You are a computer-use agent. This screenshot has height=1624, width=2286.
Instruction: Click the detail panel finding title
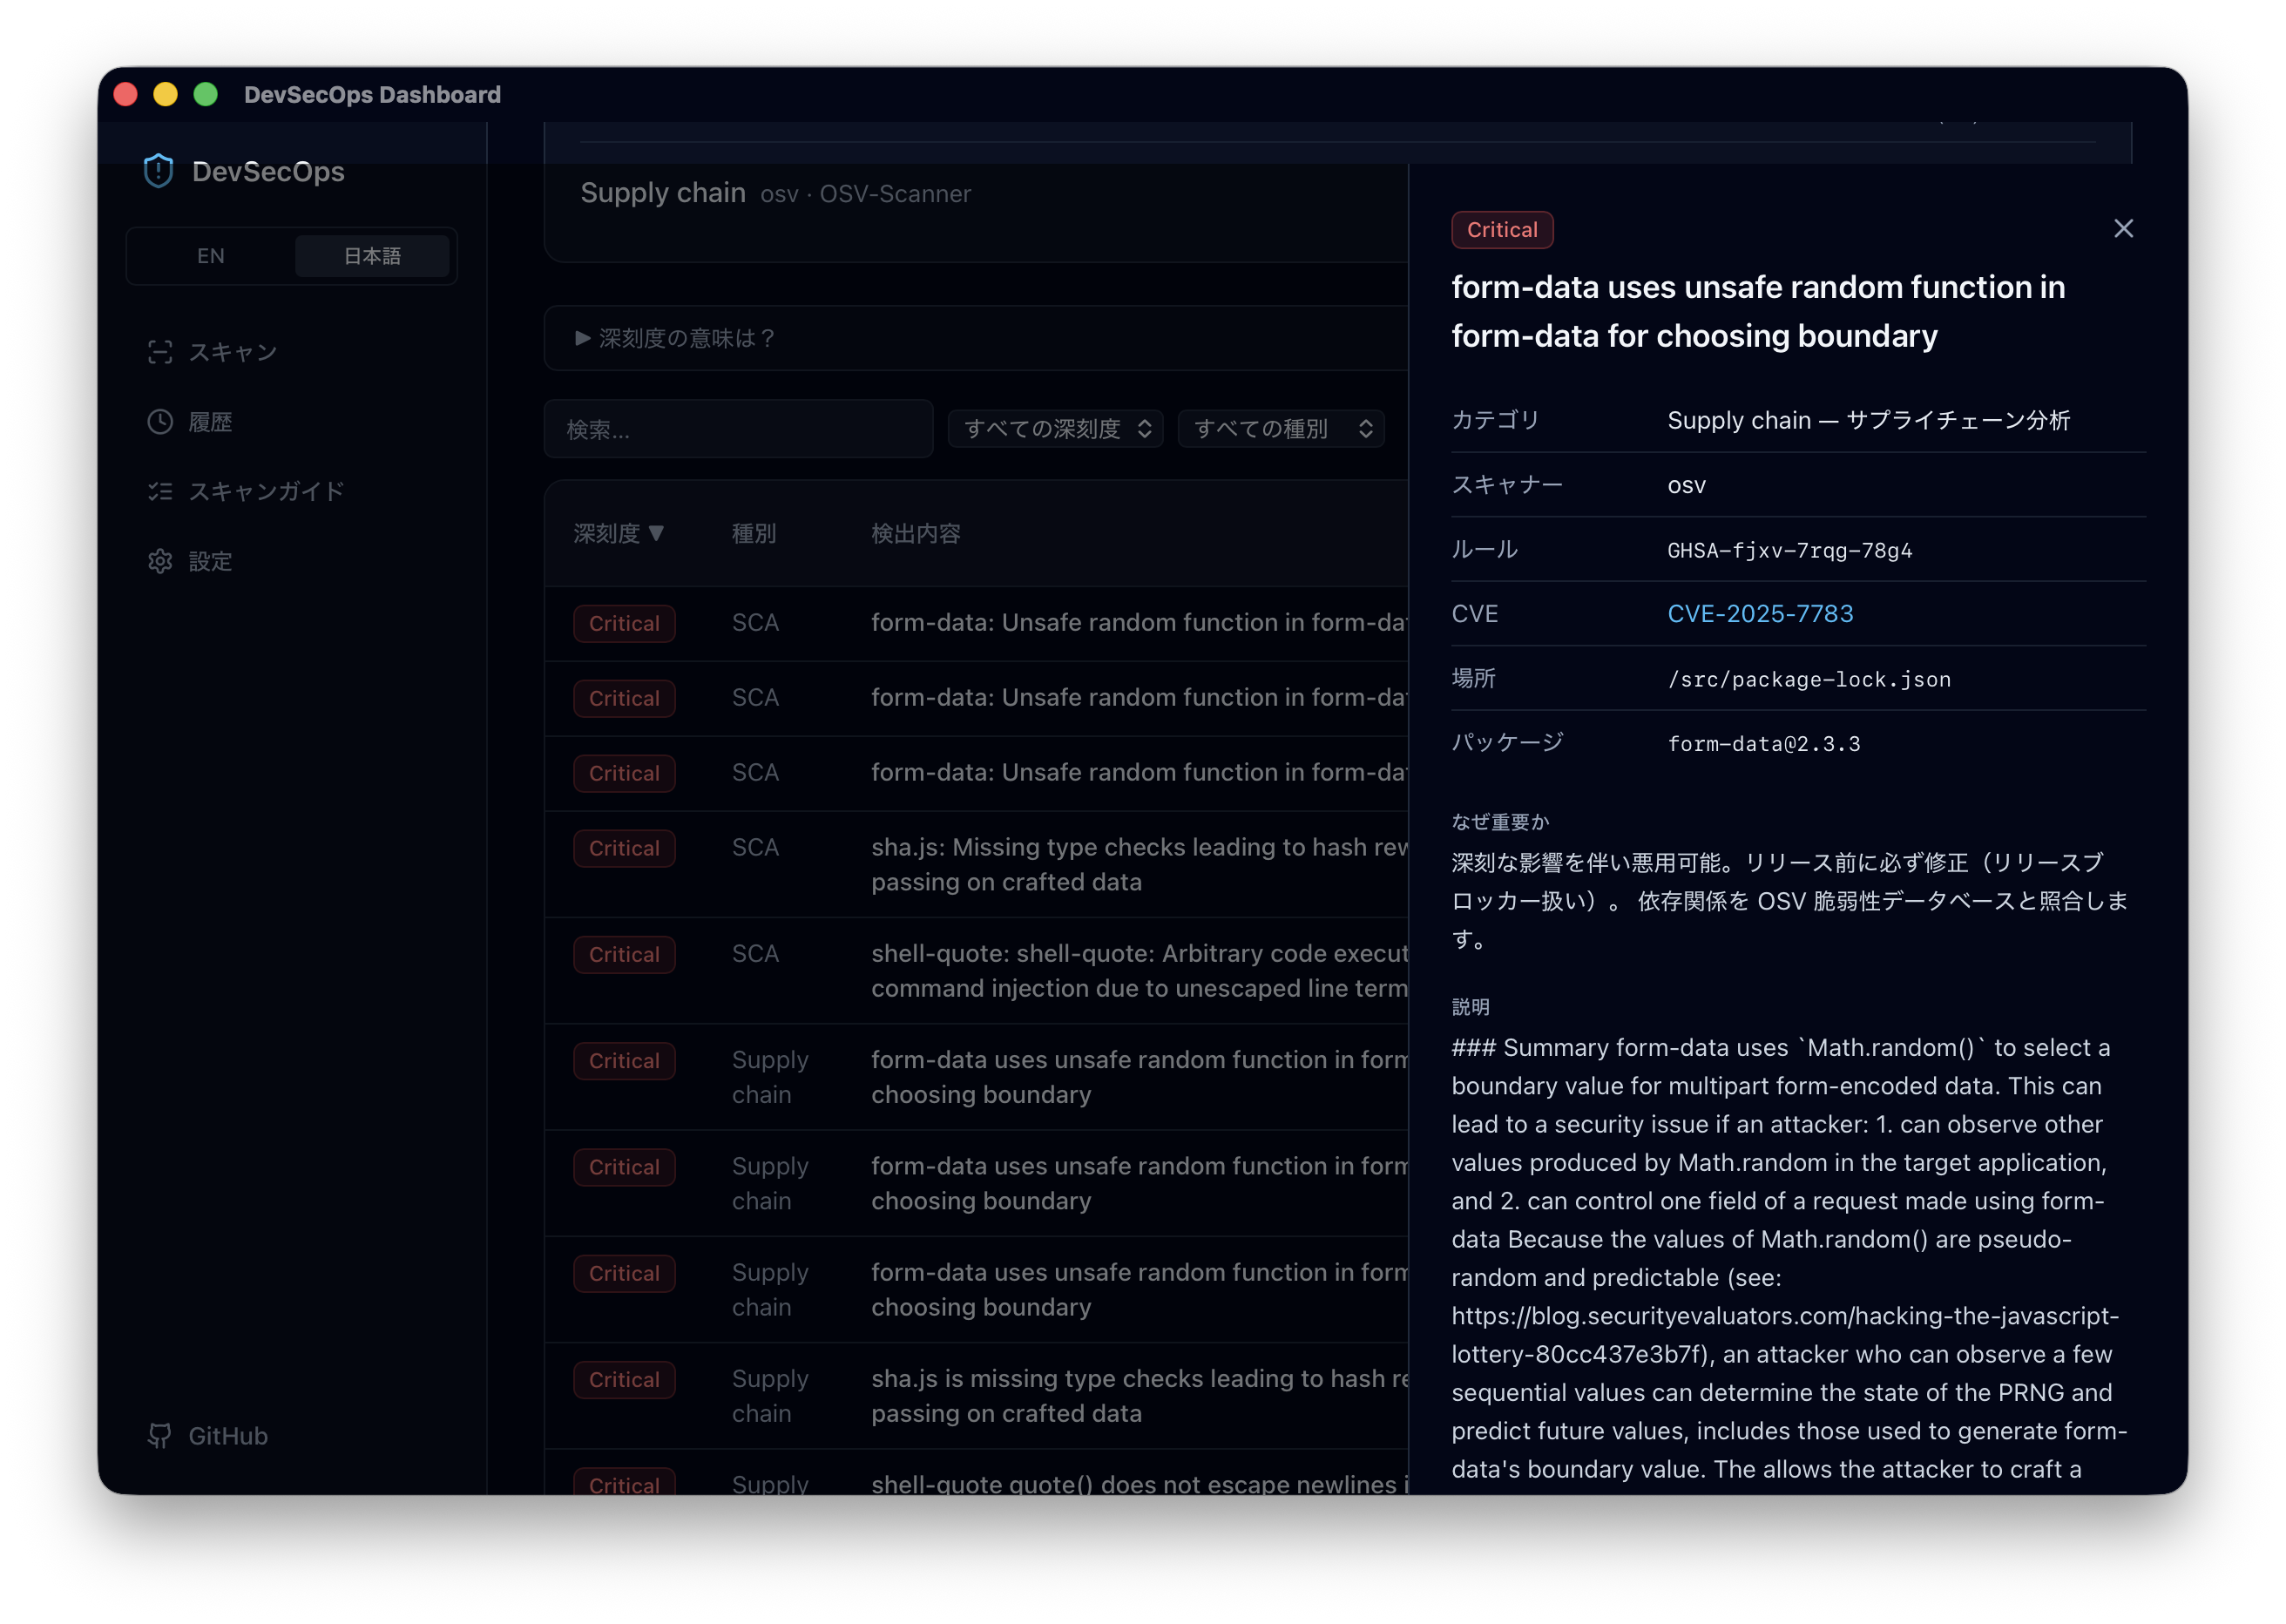1758,312
